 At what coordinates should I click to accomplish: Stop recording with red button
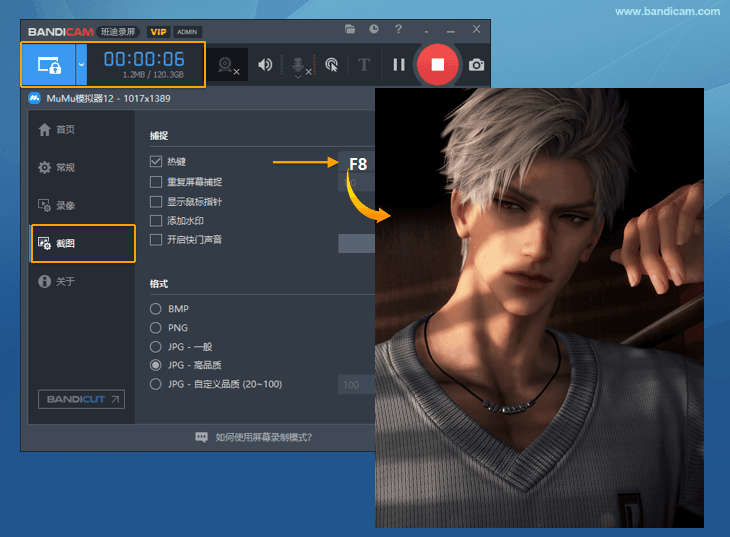[x=438, y=65]
